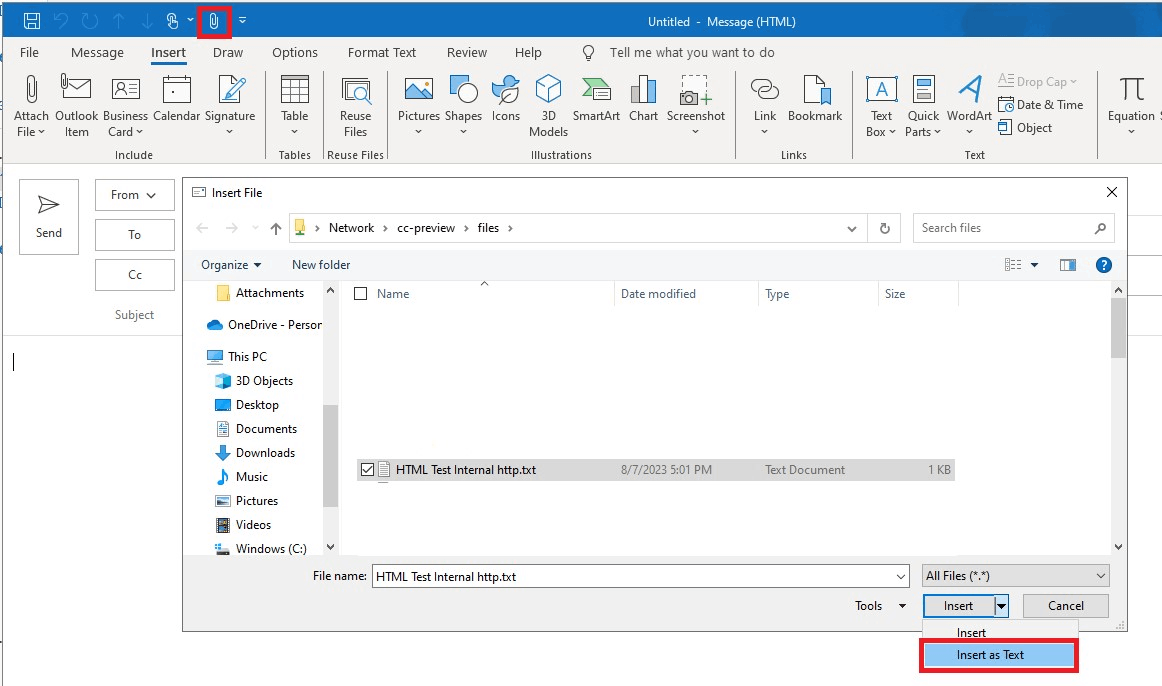The height and width of the screenshot is (686, 1162).
Task: Open the Text Box menu
Action: 881,106
